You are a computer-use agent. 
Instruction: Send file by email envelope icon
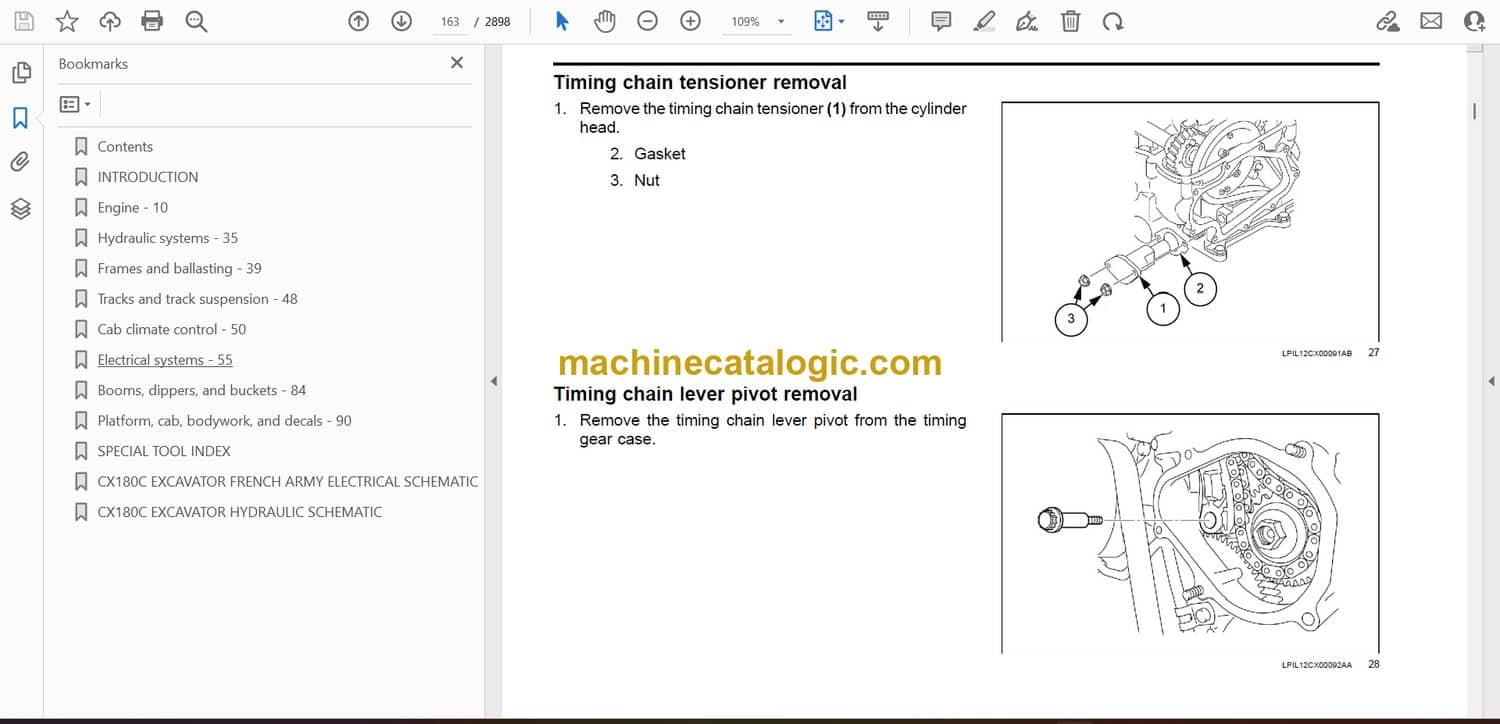pyautogui.click(x=1431, y=21)
